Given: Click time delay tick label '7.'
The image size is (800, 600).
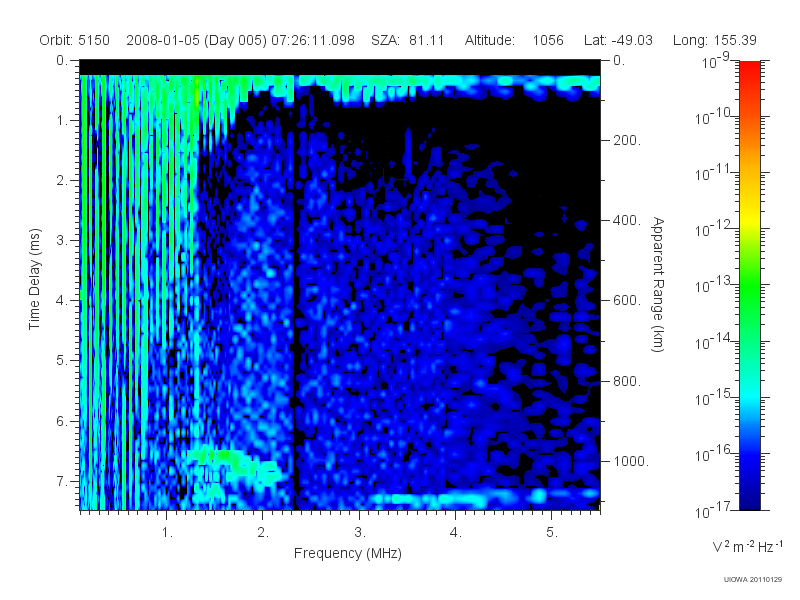Looking at the screenshot, I should (62, 481).
